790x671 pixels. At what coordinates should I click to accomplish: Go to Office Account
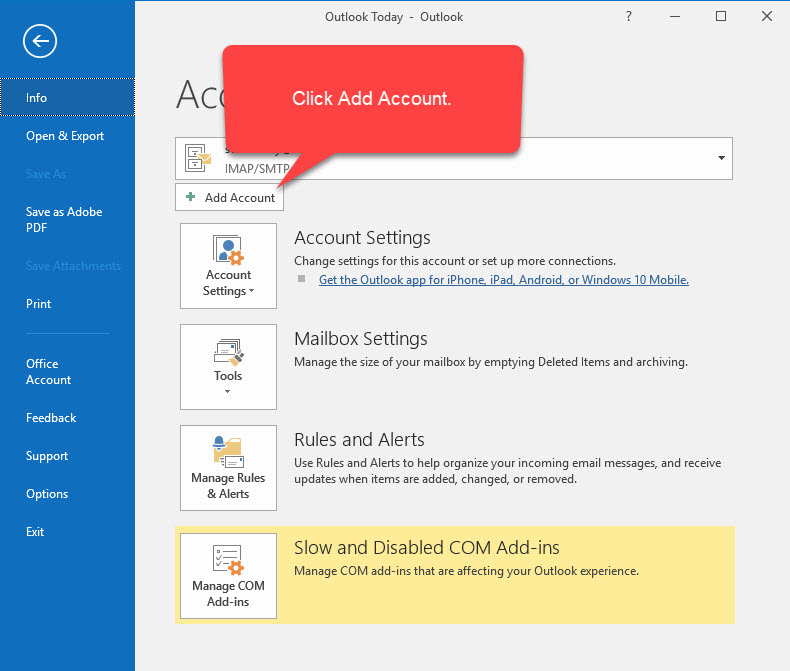(x=48, y=372)
